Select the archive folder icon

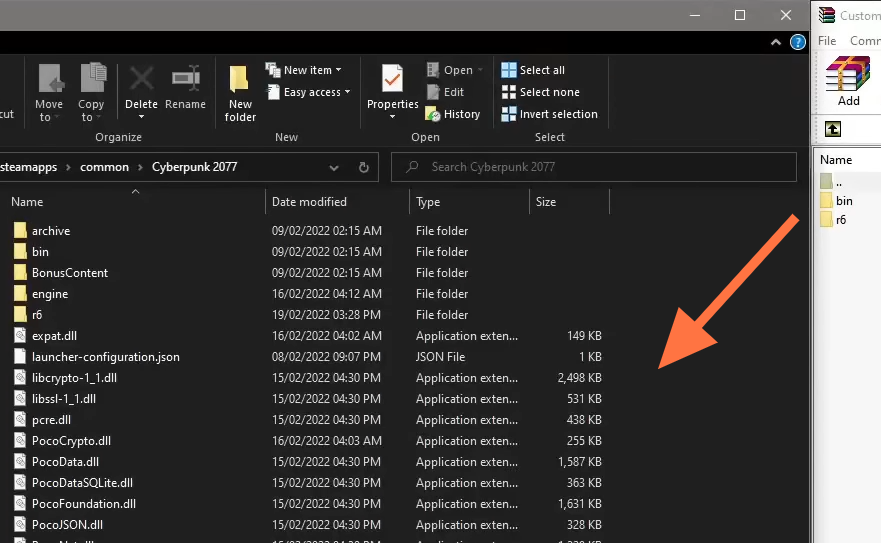[20, 230]
